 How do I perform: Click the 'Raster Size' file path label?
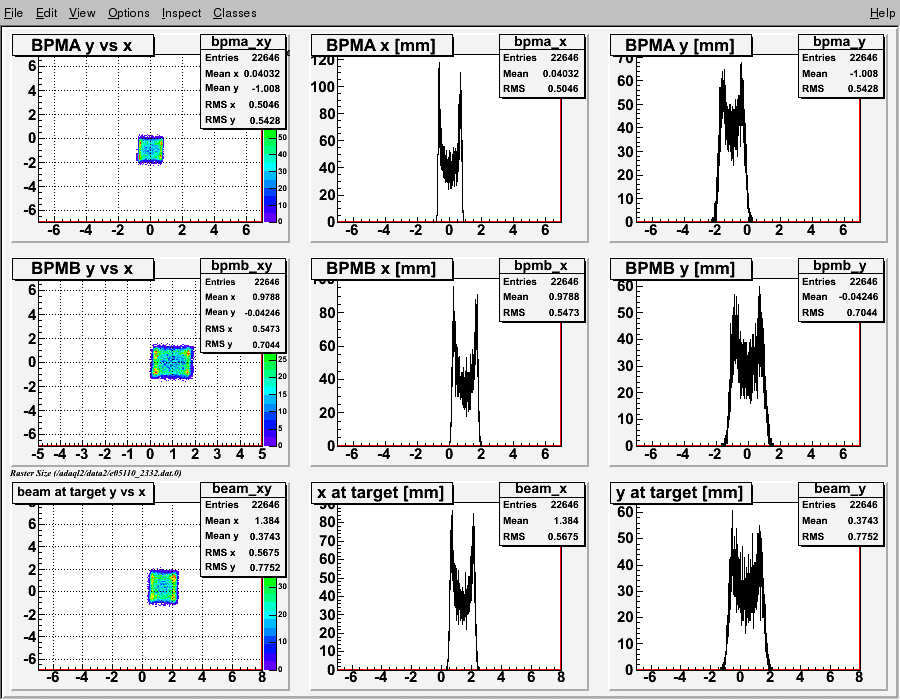click(95, 473)
